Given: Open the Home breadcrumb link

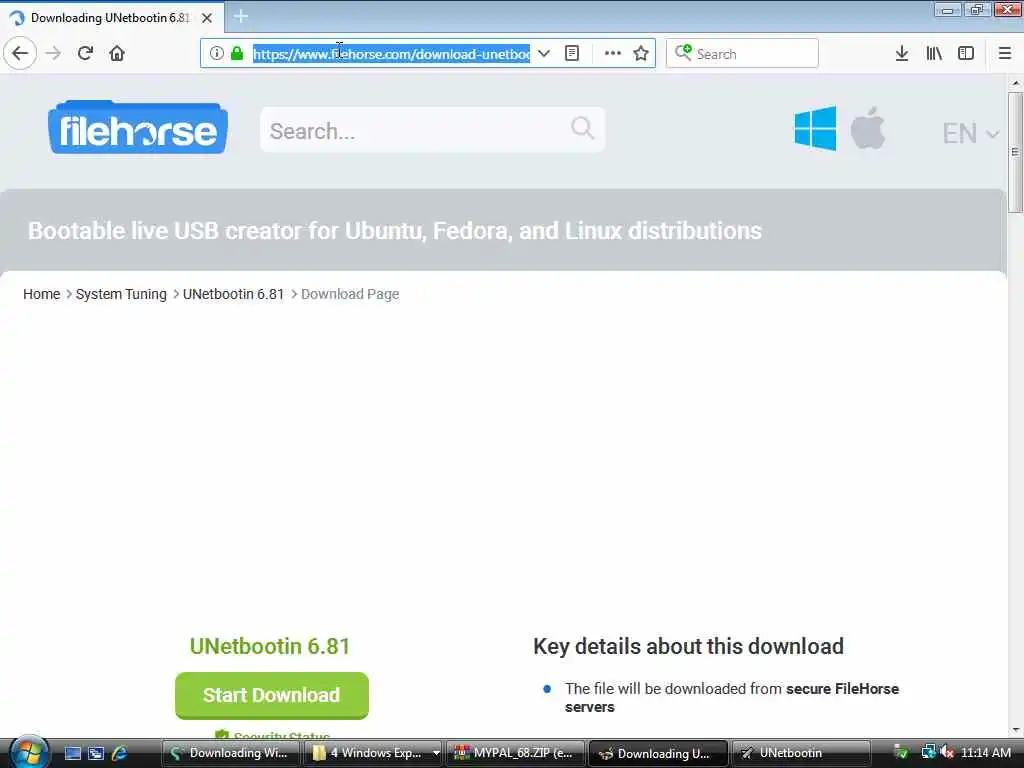Looking at the screenshot, I should tap(42, 295).
